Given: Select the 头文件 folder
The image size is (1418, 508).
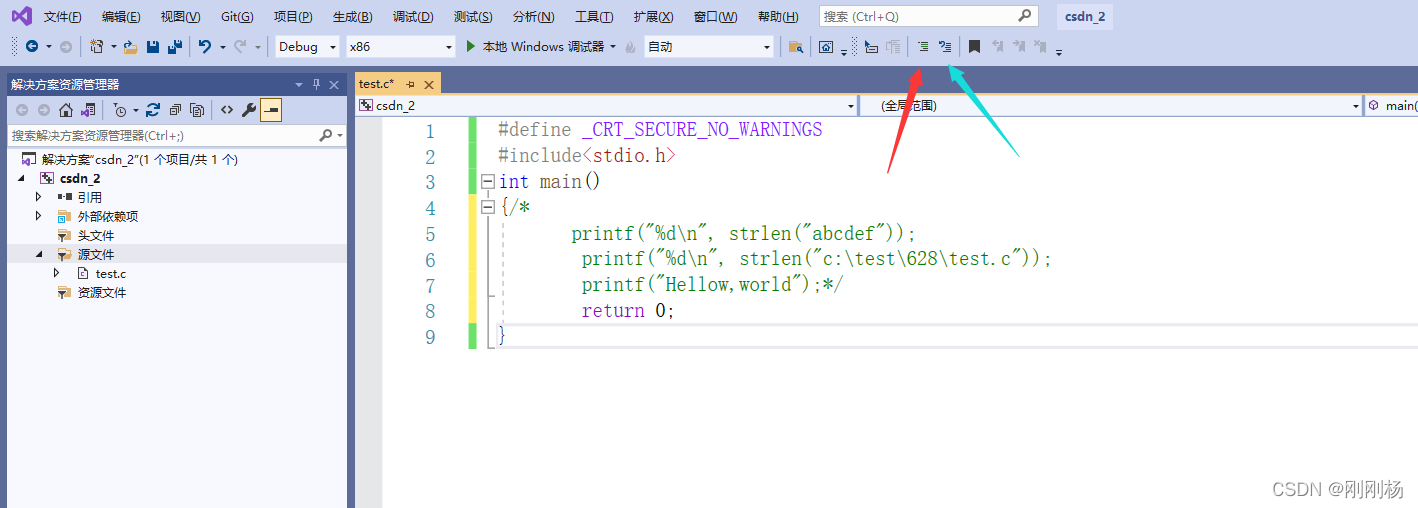Looking at the screenshot, I should tap(96, 235).
